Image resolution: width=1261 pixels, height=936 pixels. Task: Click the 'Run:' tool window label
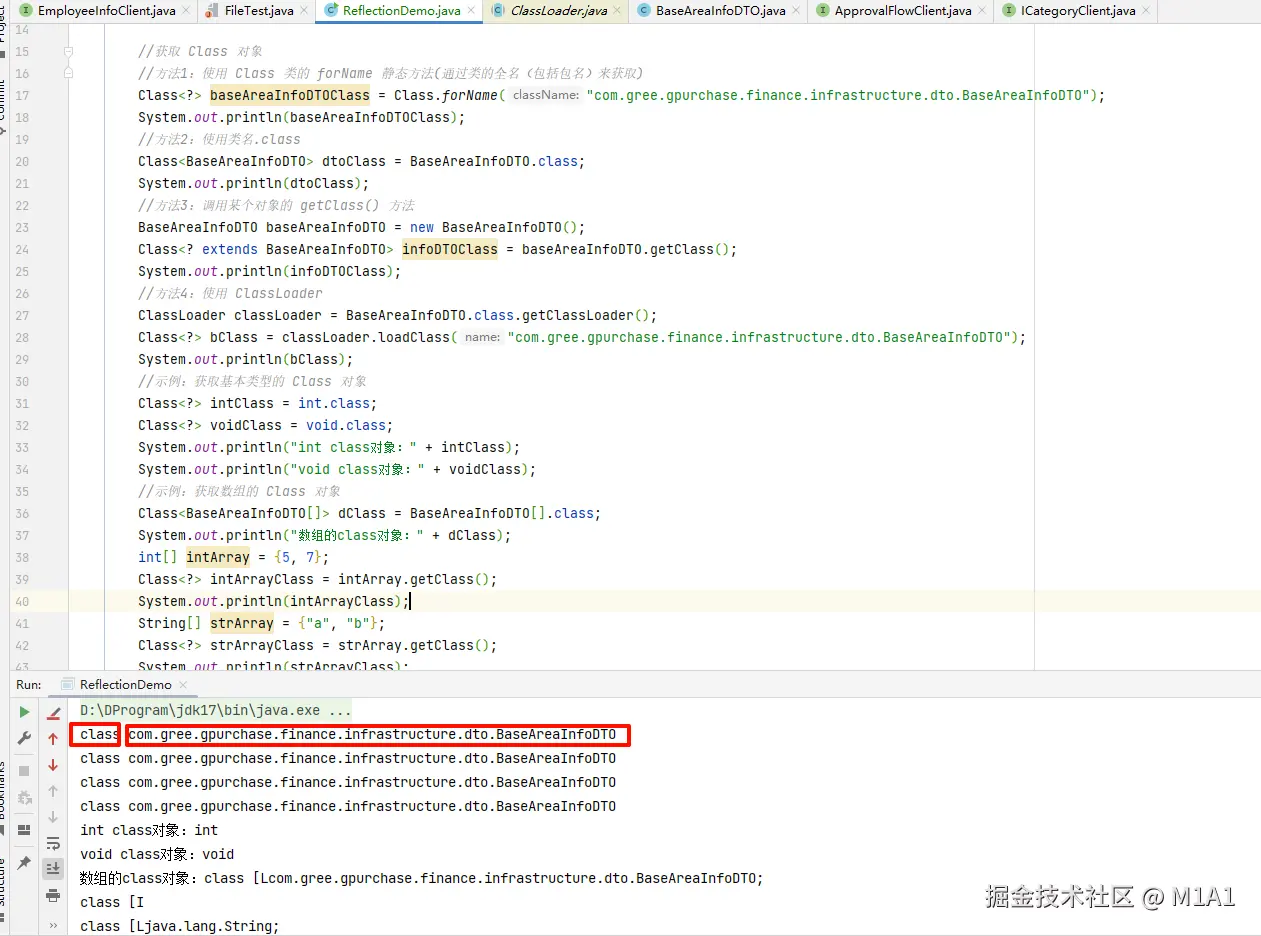[x=29, y=685]
